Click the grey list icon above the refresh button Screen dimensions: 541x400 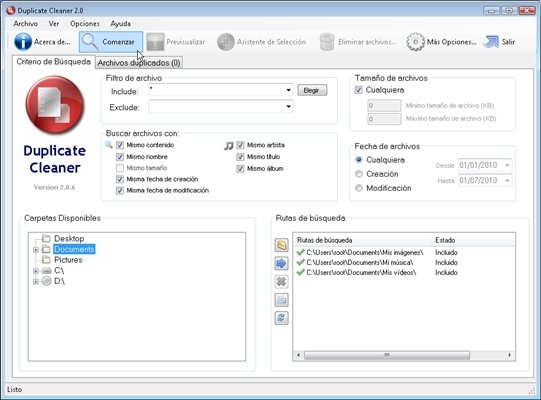pyautogui.click(x=282, y=300)
